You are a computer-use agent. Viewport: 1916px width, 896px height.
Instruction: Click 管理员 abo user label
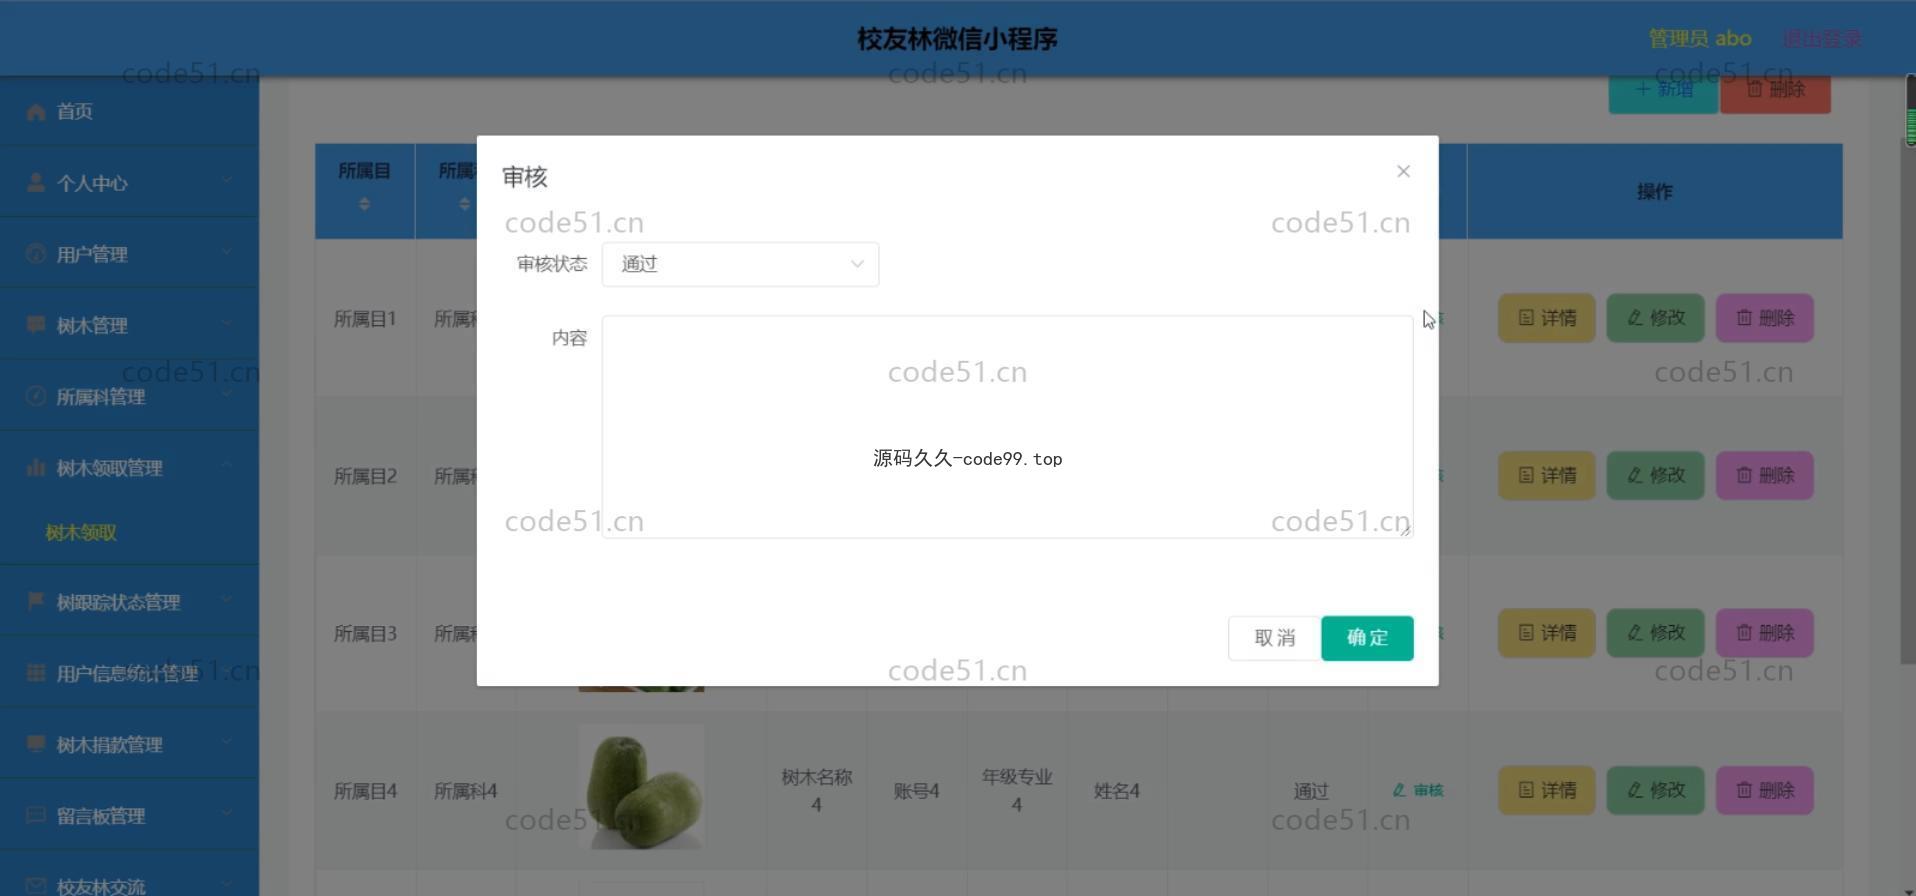[1699, 39]
